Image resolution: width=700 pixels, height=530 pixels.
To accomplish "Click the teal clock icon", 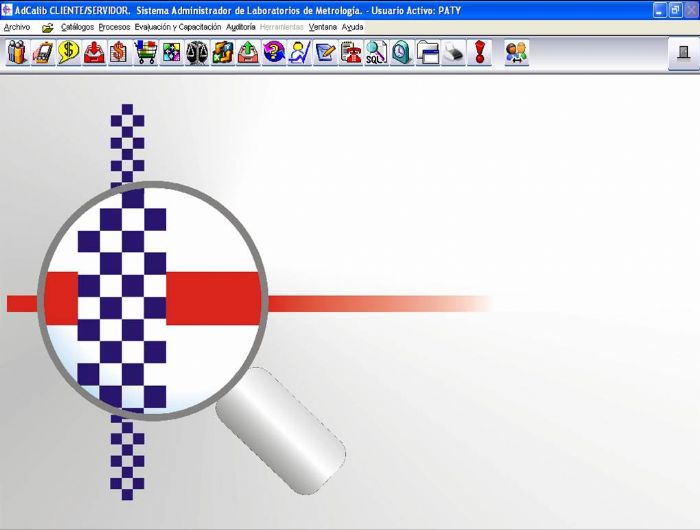I will point(402,52).
